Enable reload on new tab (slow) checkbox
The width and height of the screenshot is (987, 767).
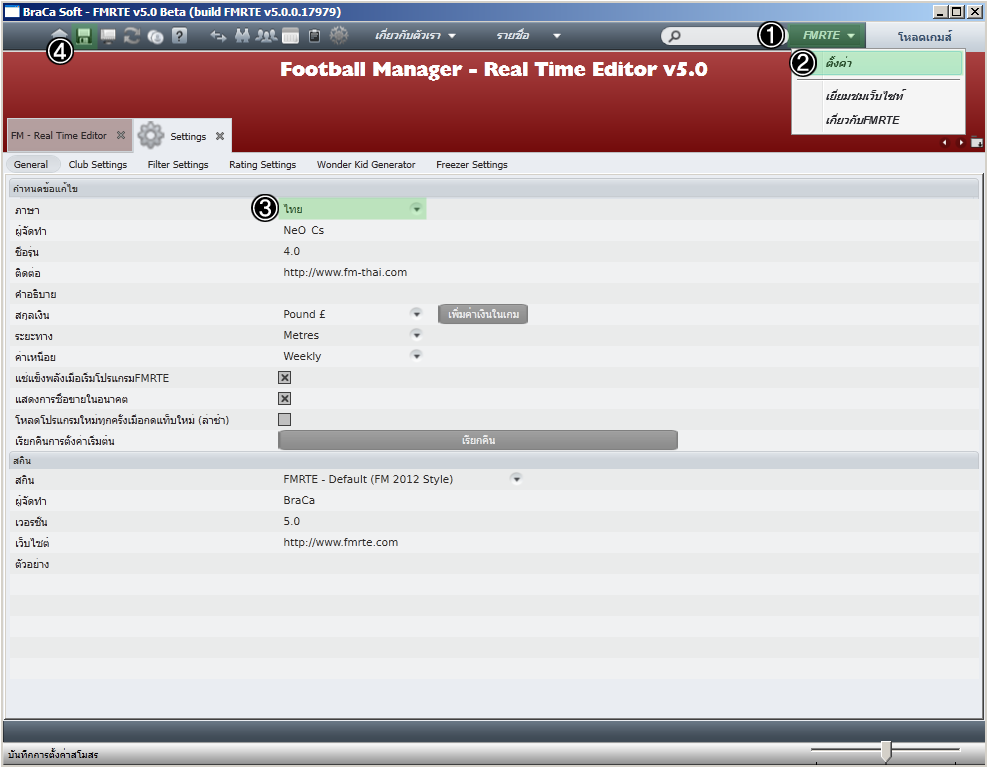click(285, 419)
